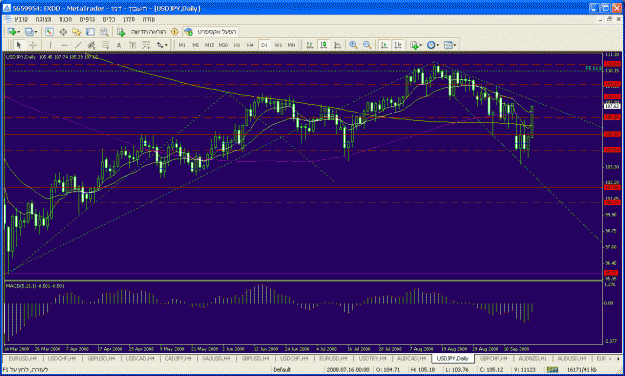The width and height of the screenshot is (625, 376).
Task: Toggle the Data Window icon
Action: pos(63,32)
